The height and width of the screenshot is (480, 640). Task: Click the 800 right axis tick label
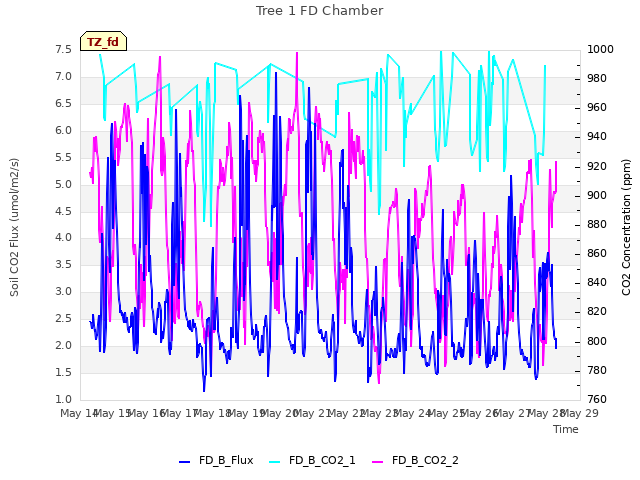pos(597,341)
